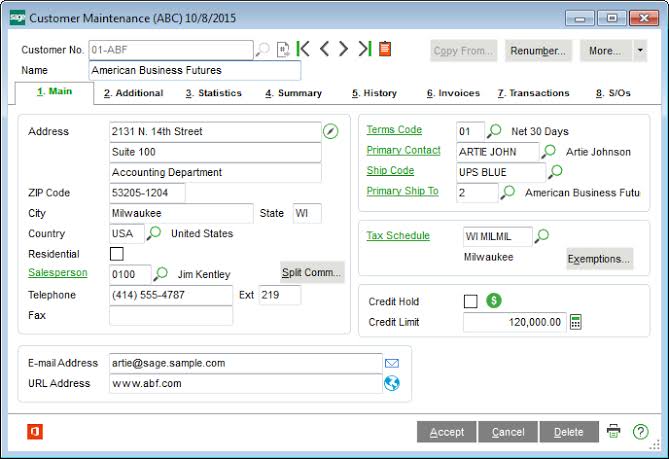Click the ZIP Code field
Image resolution: width=669 pixels, height=459 pixels.
point(147,193)
